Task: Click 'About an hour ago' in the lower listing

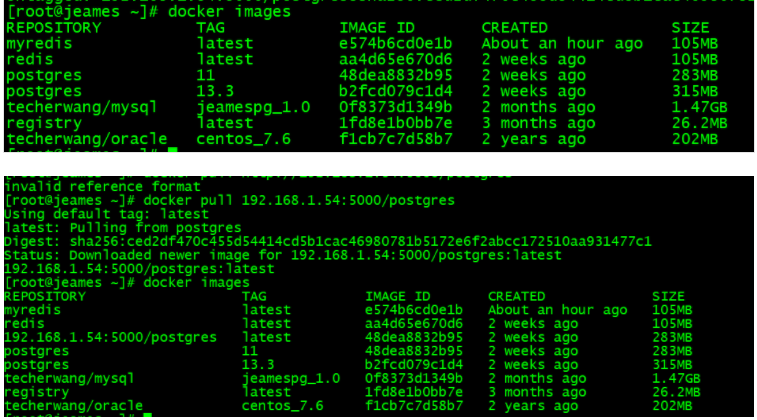Action: (x=558, y=310)
